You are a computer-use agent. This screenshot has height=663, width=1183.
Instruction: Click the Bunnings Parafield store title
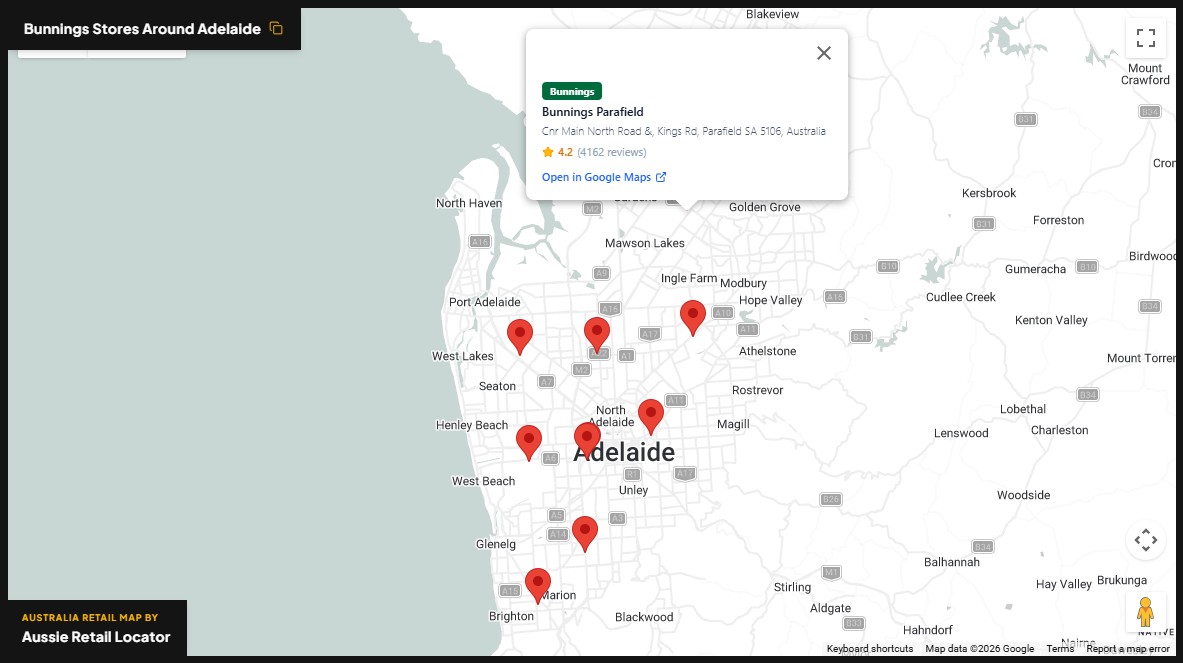click(x=592, y=112)
